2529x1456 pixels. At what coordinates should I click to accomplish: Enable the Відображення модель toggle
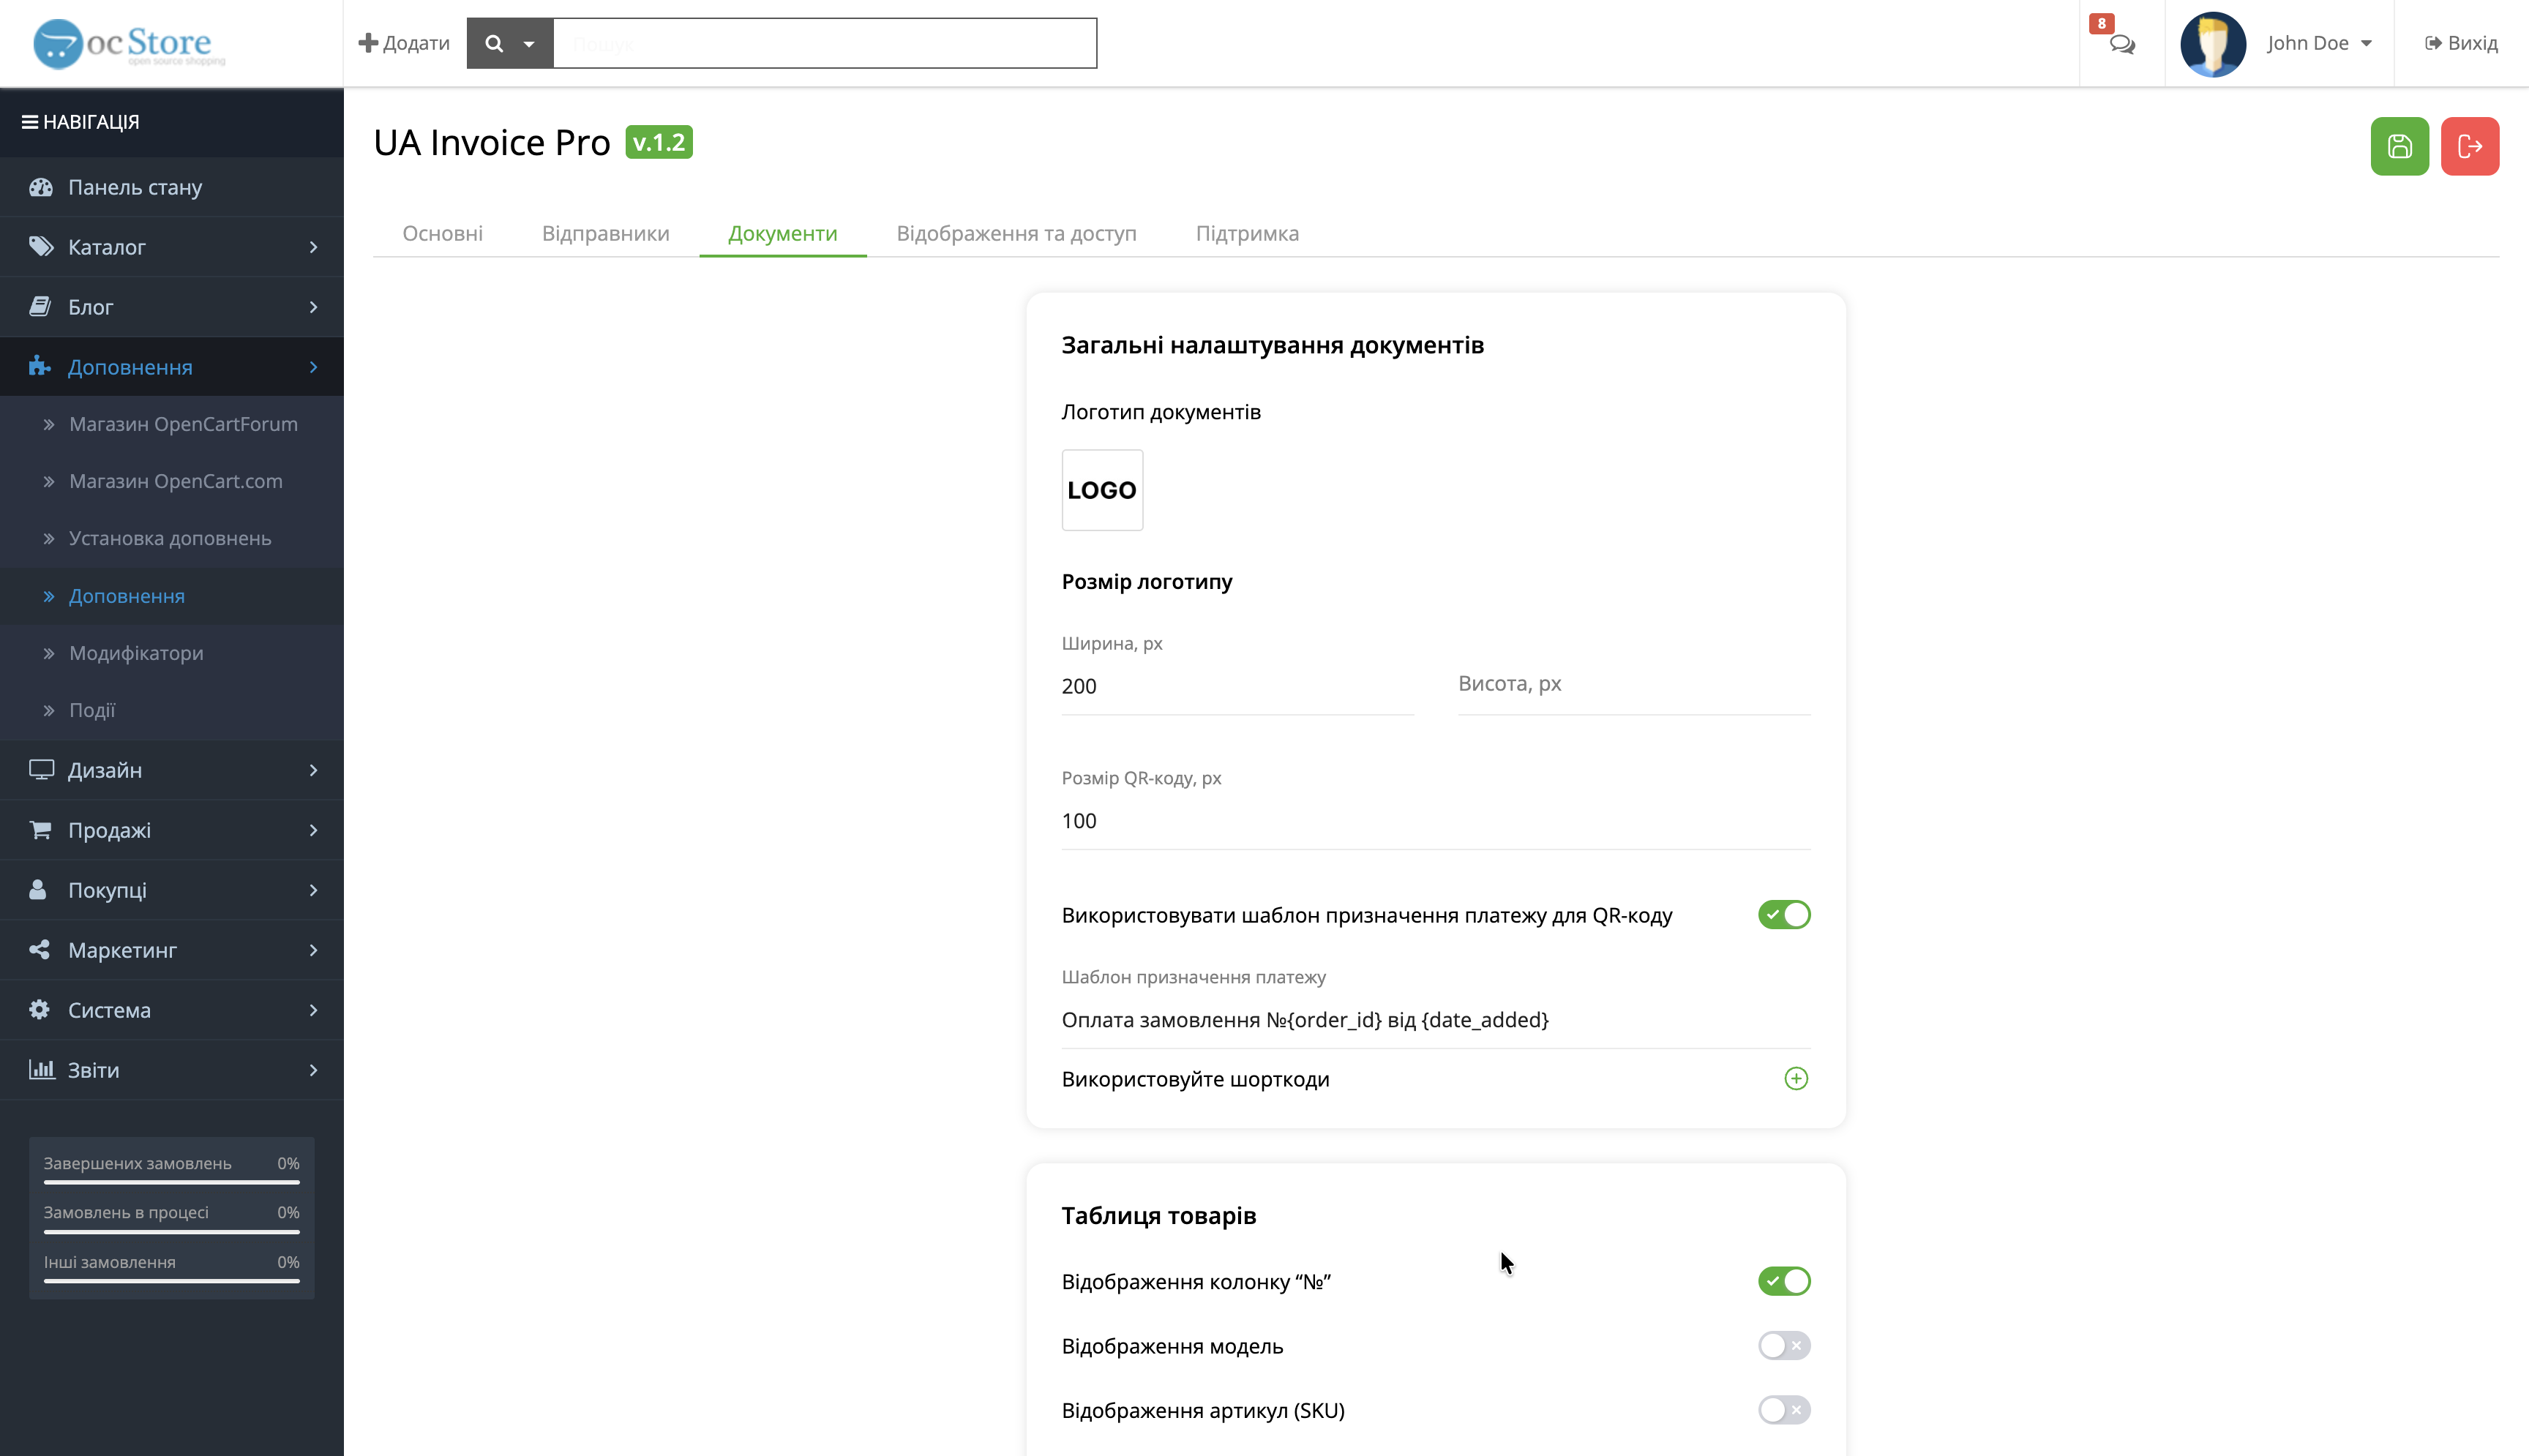(x=1783, y=1345)
